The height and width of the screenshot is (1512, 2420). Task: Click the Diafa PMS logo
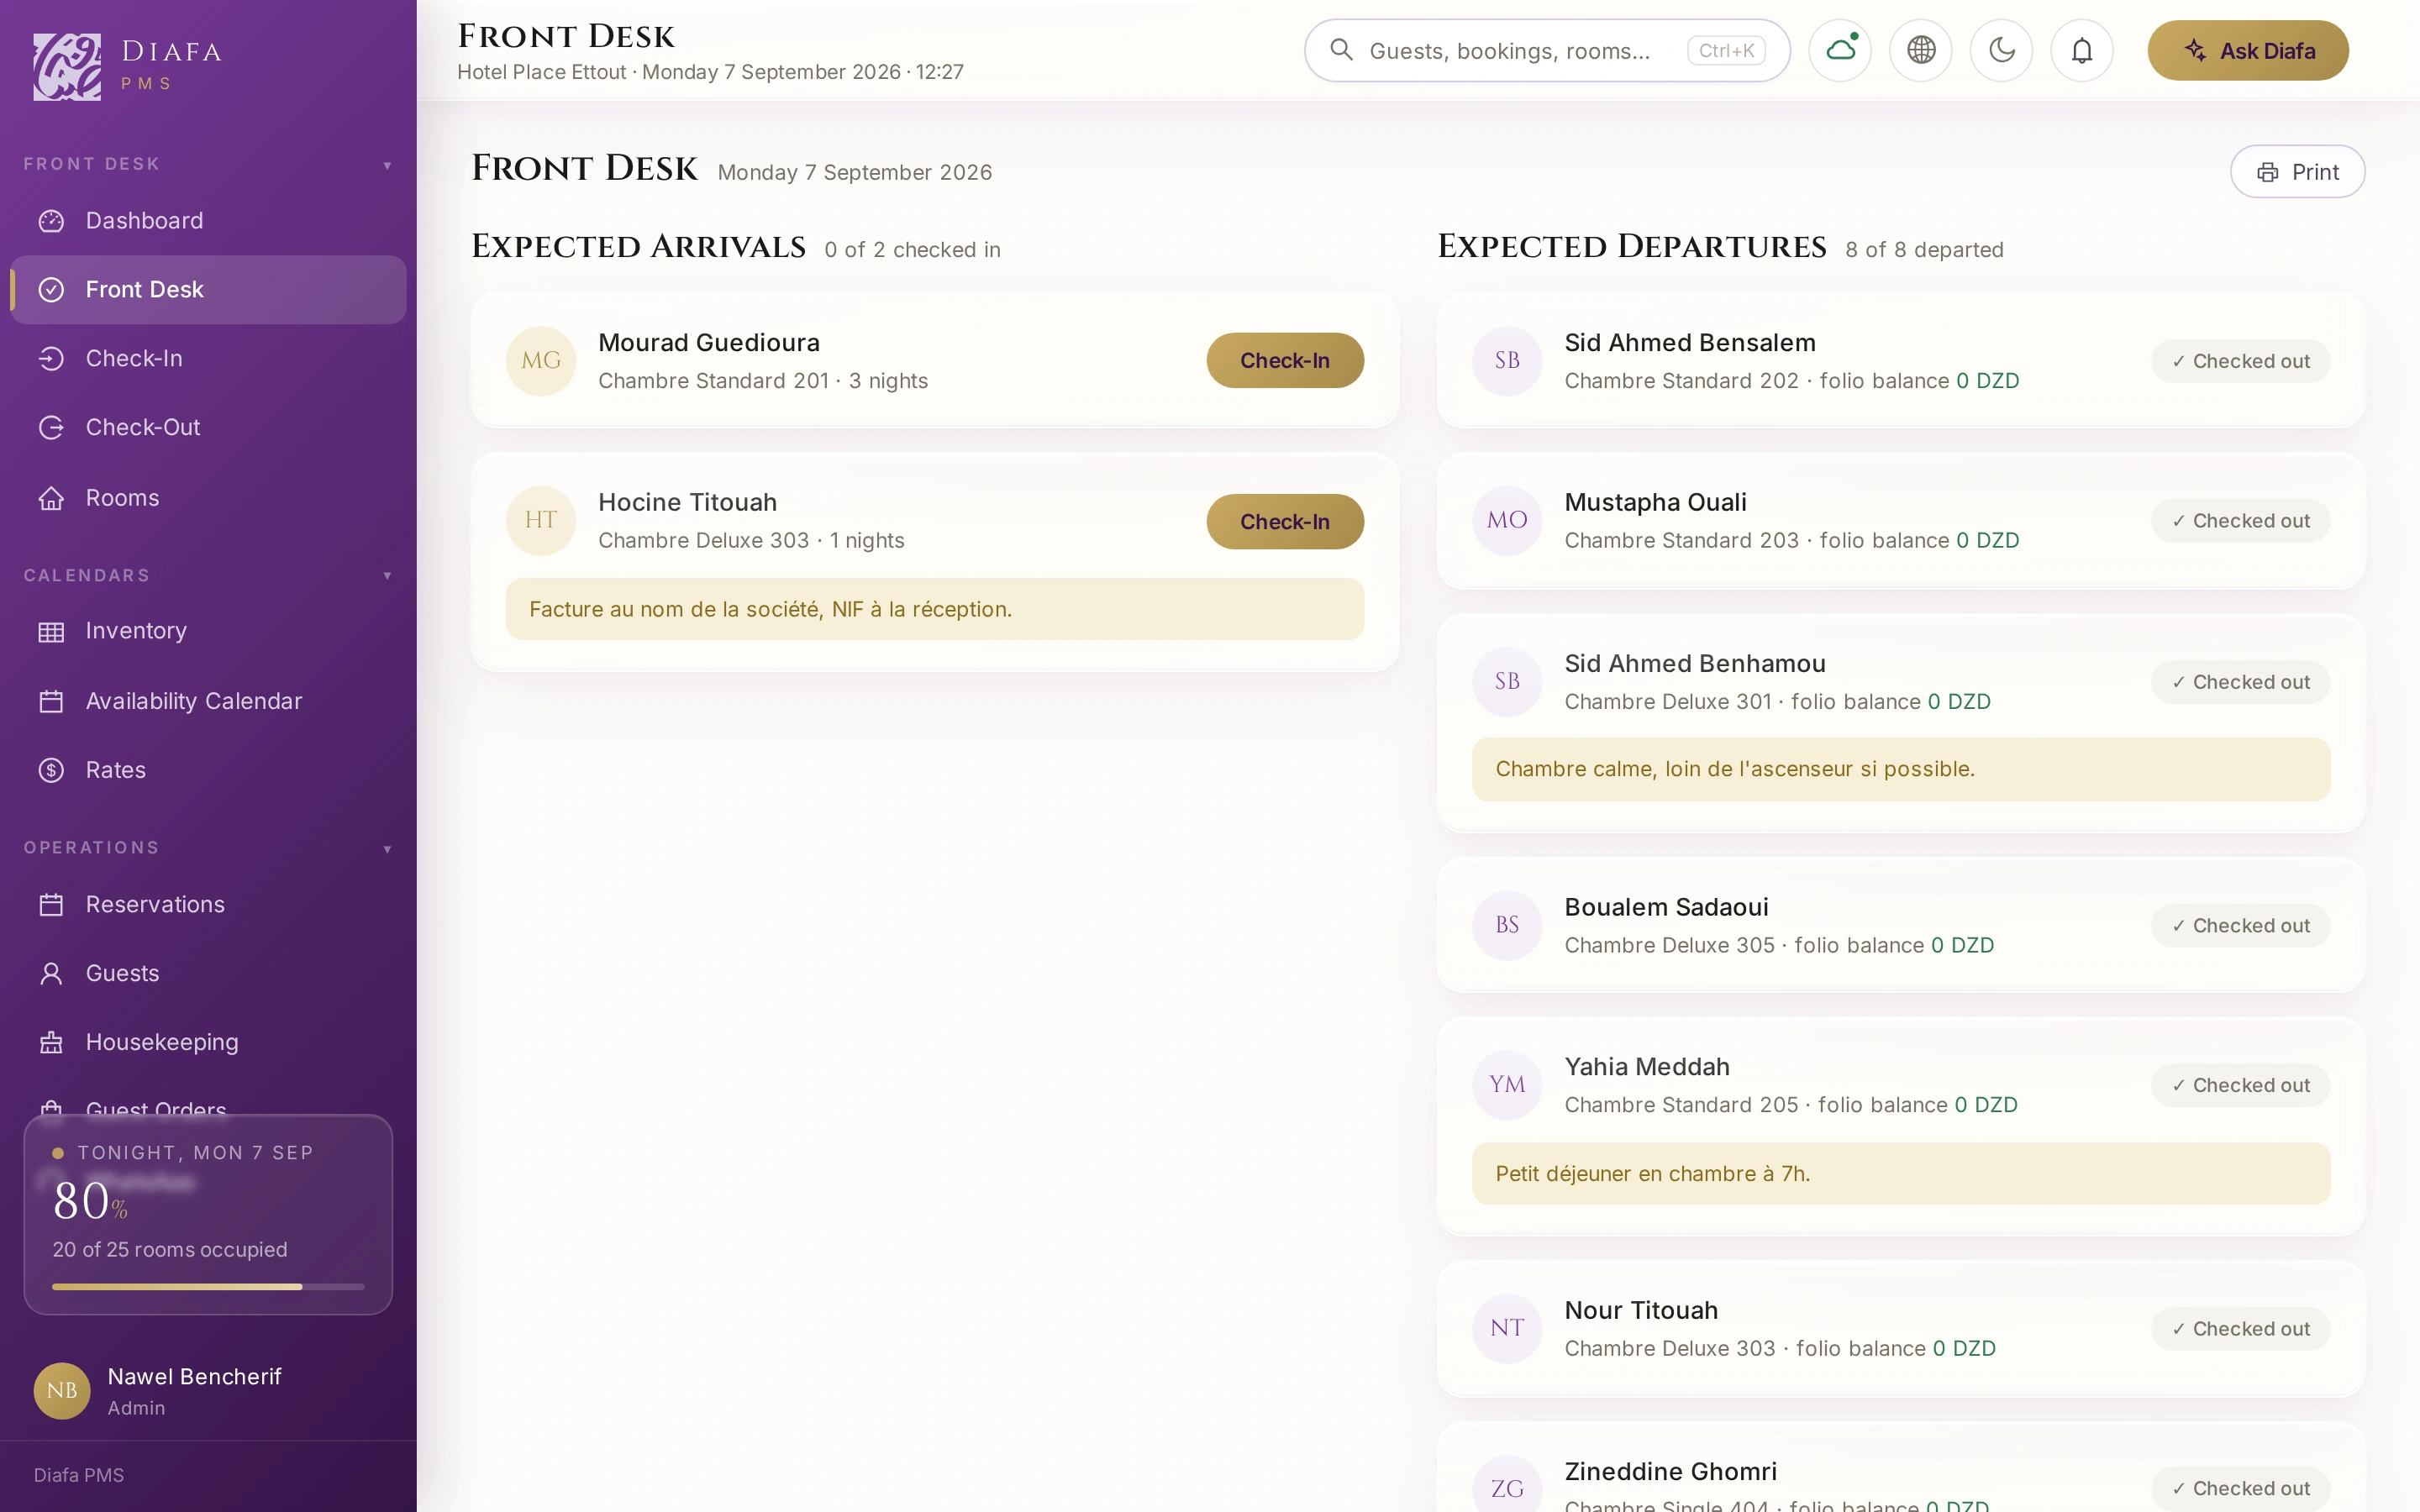(x=67, y=66)
